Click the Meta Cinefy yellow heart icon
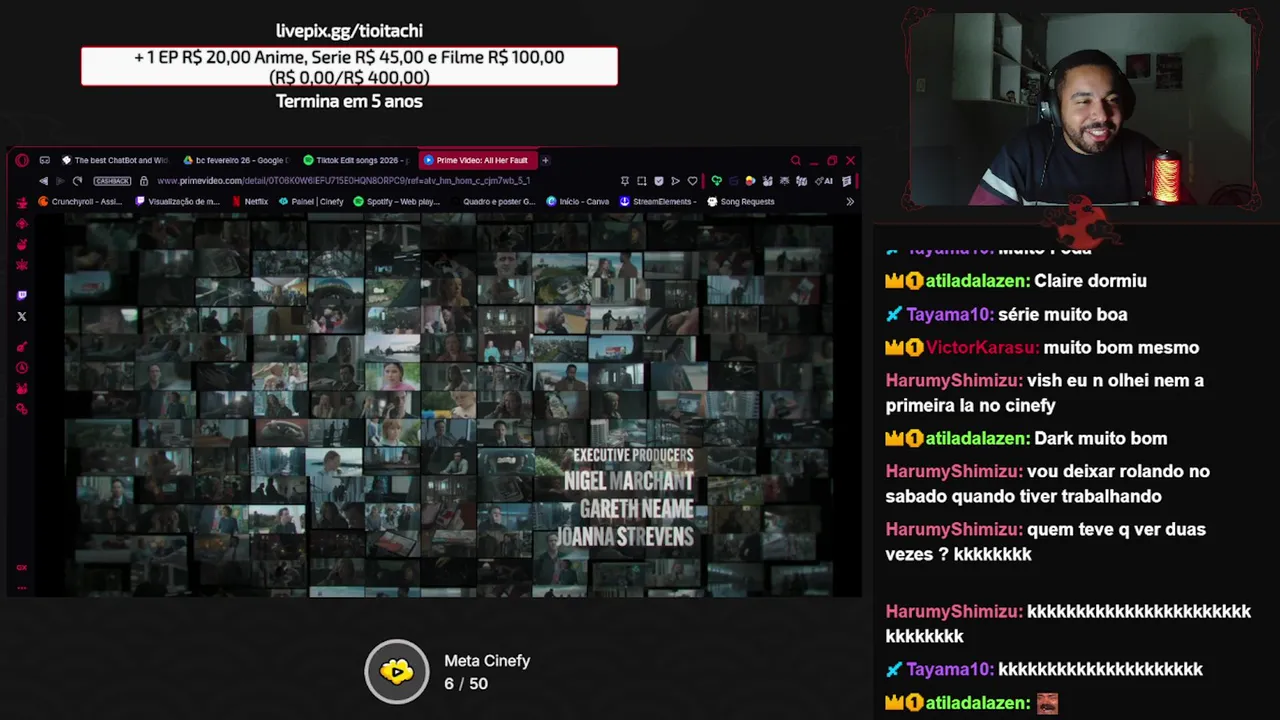 click(x=397, y=671)
